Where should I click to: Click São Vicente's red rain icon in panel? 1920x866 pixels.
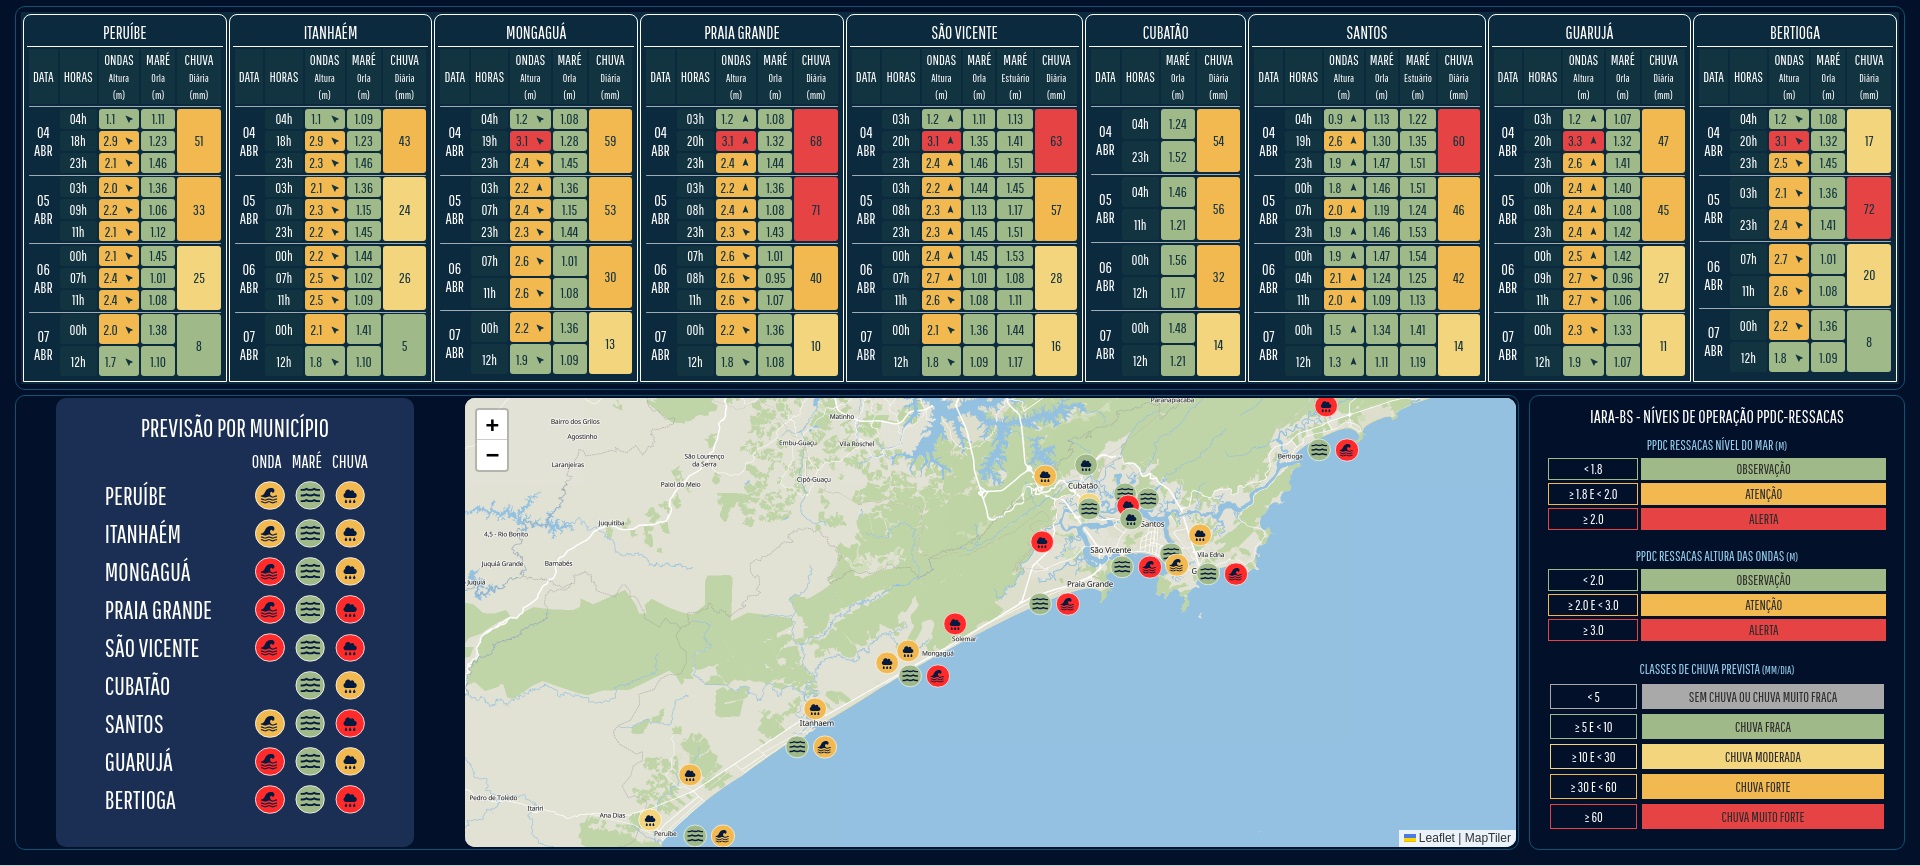350,648
